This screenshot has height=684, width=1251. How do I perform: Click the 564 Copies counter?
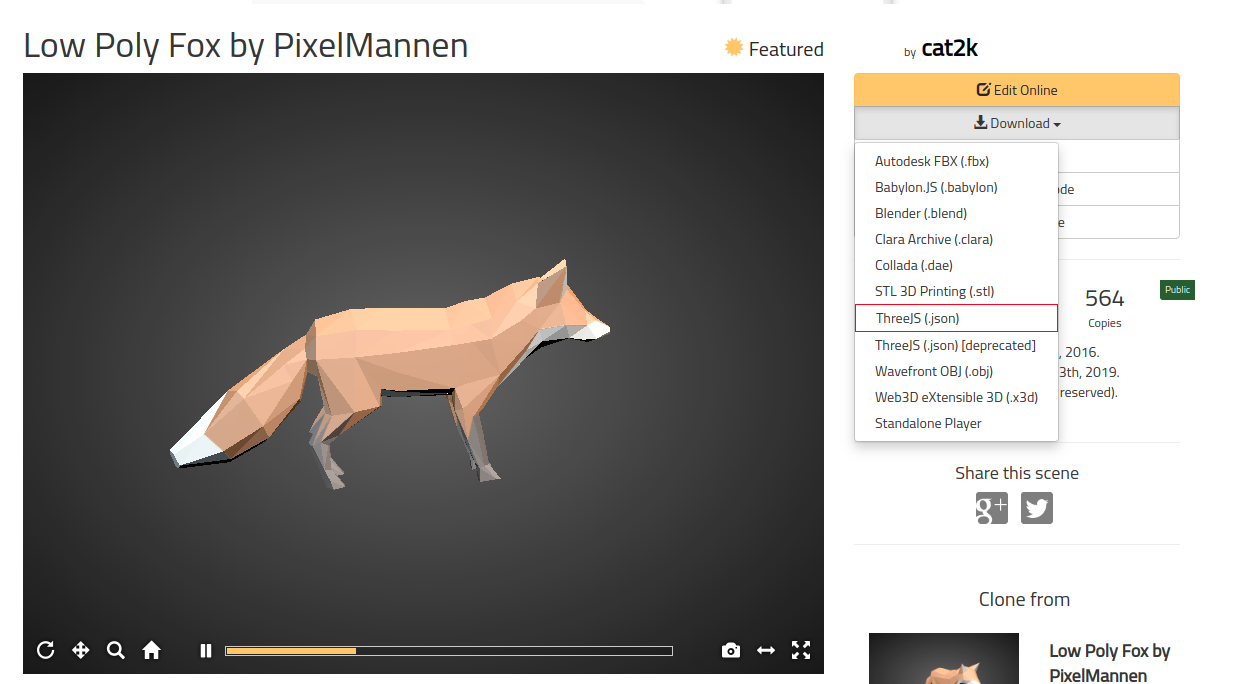point(1104,307)
